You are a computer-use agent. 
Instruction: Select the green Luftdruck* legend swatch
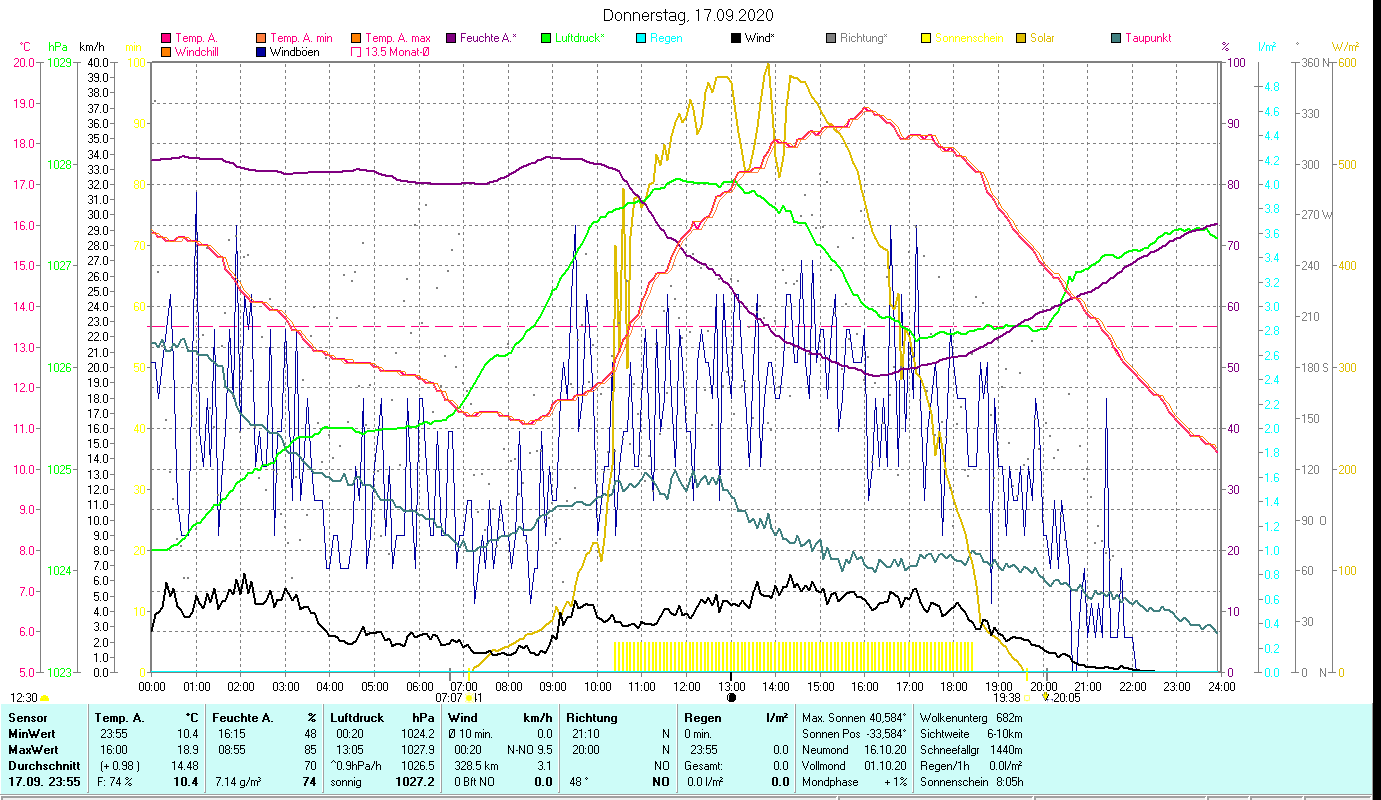(x=545, y=38)
